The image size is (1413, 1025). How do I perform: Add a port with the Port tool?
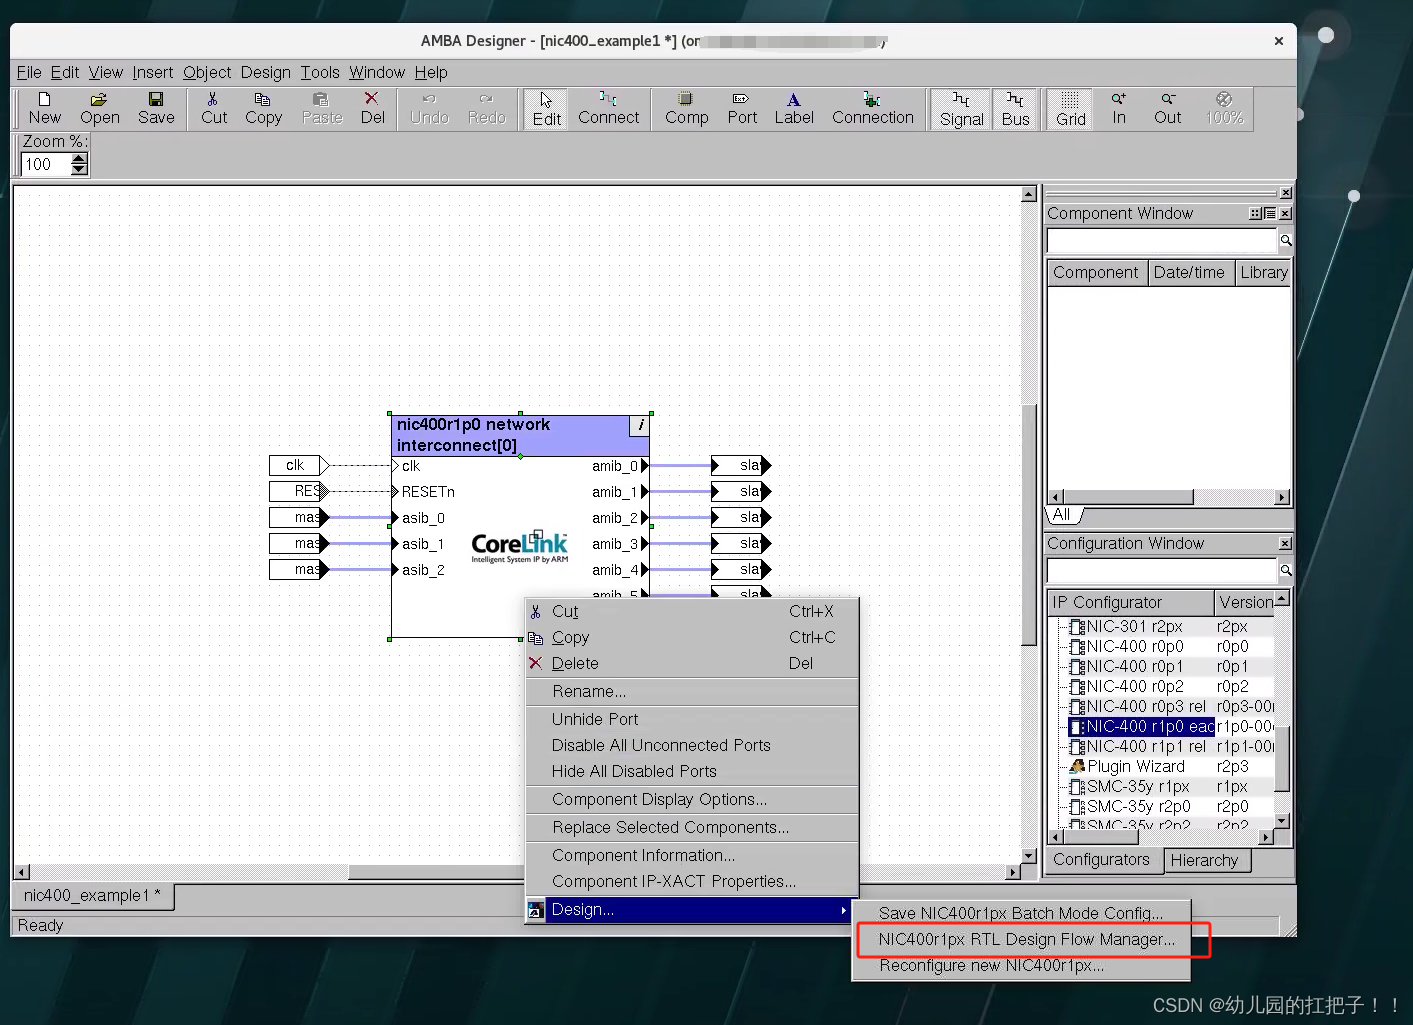pyautogui.click(x=741, y=107)
